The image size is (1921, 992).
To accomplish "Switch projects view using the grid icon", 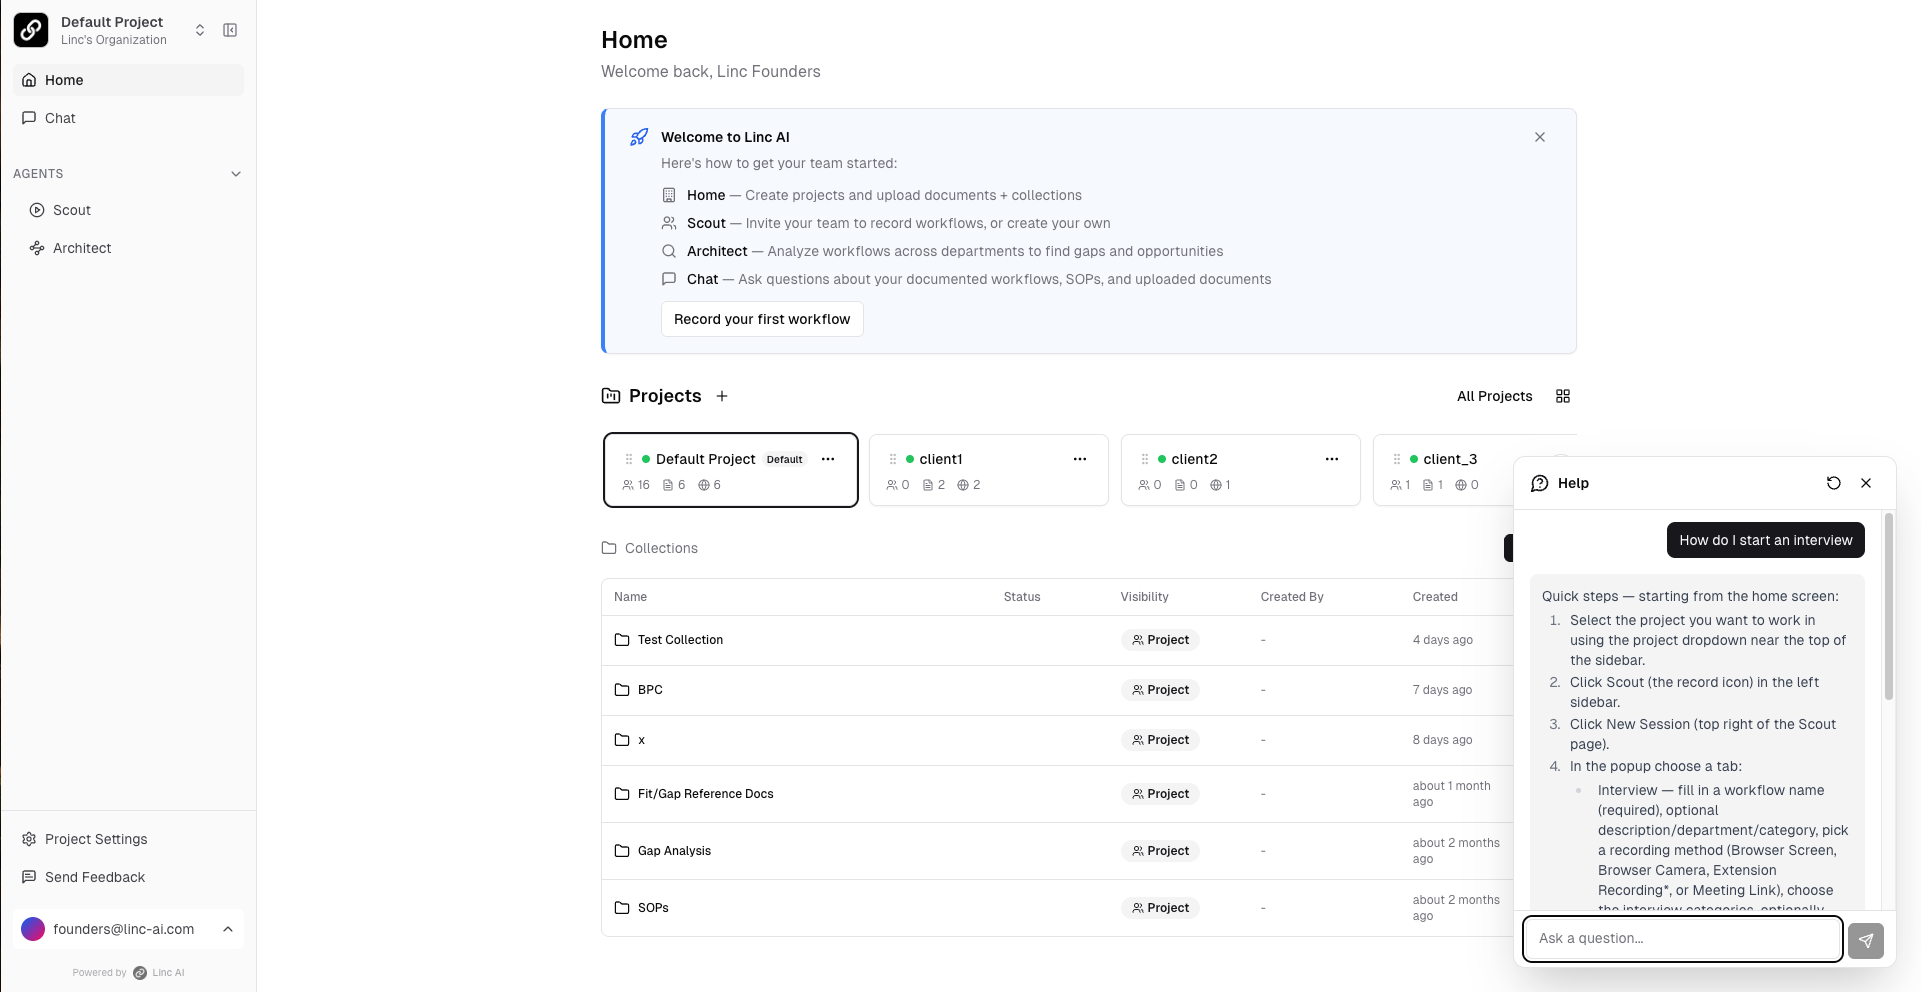I will pyautogui.click(x=1563, y=396).
